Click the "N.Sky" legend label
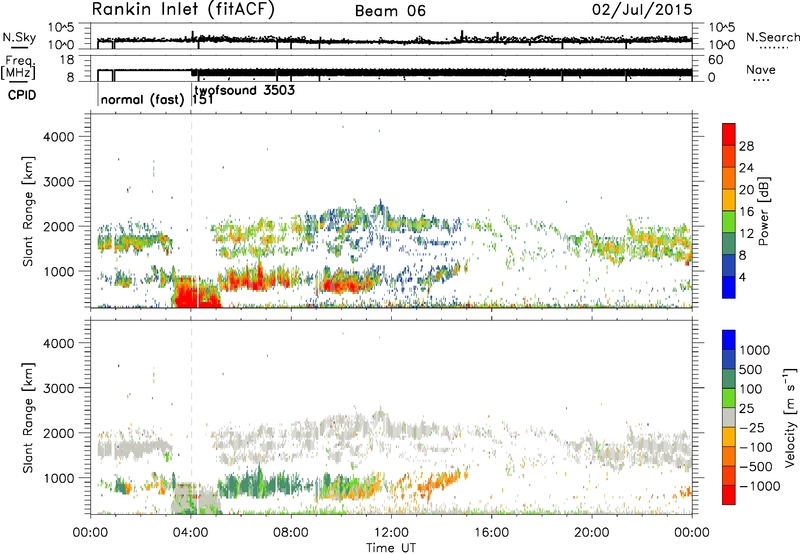The width and height of the screenshot is (800, 554). tap(19, 37)
